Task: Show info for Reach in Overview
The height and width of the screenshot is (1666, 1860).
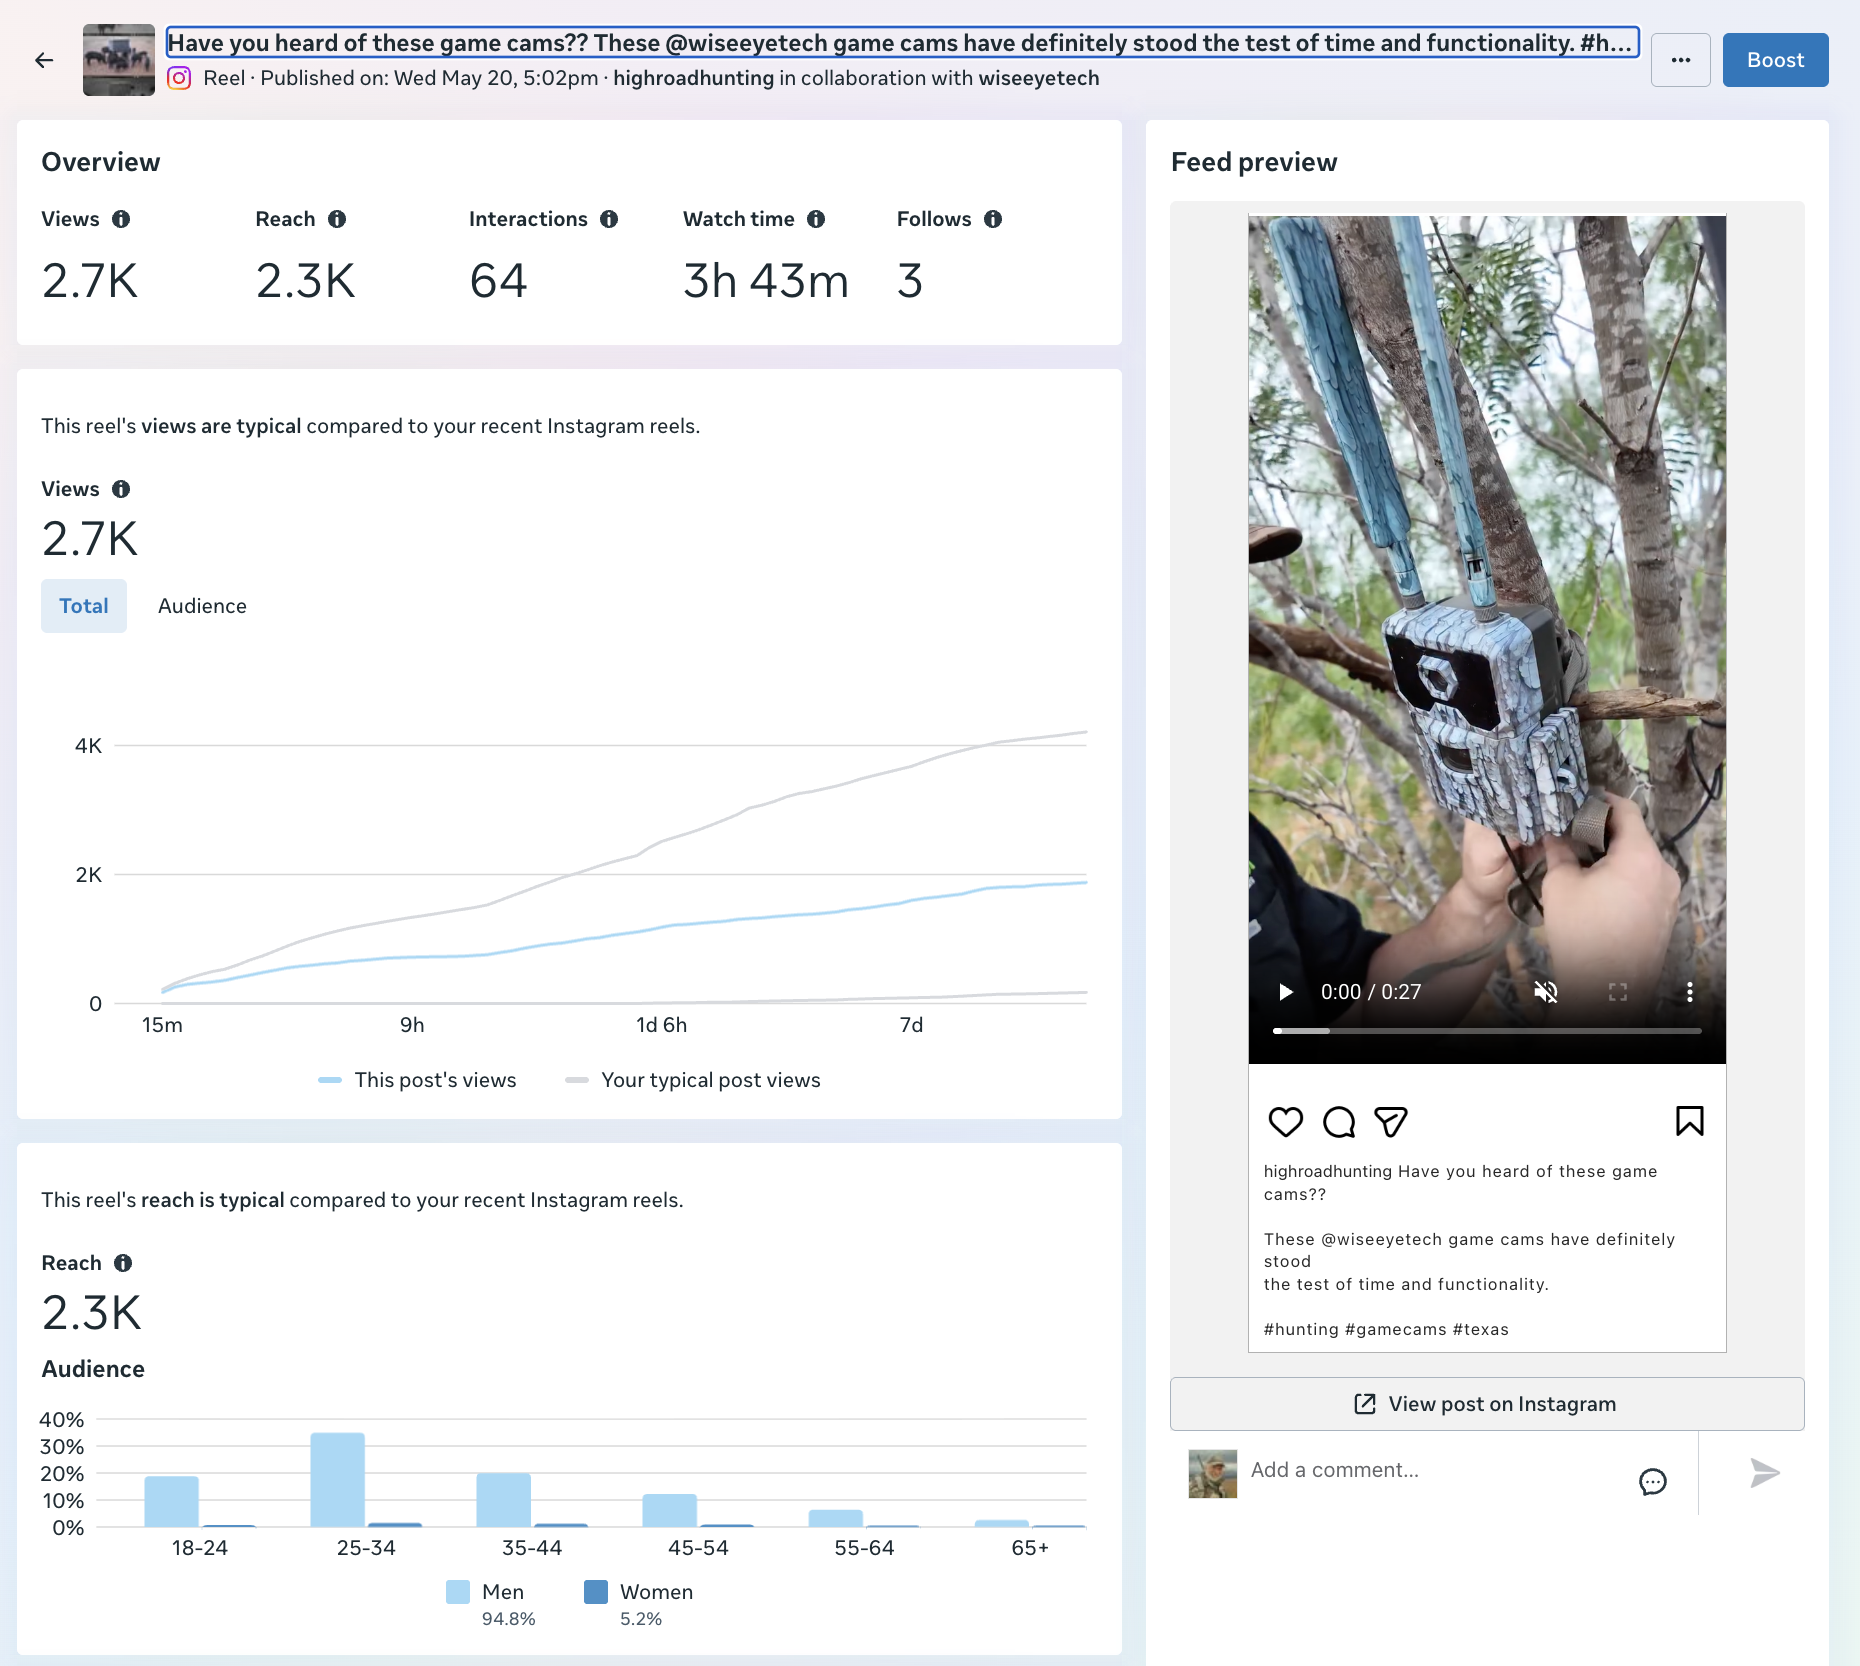Action: 337,219
